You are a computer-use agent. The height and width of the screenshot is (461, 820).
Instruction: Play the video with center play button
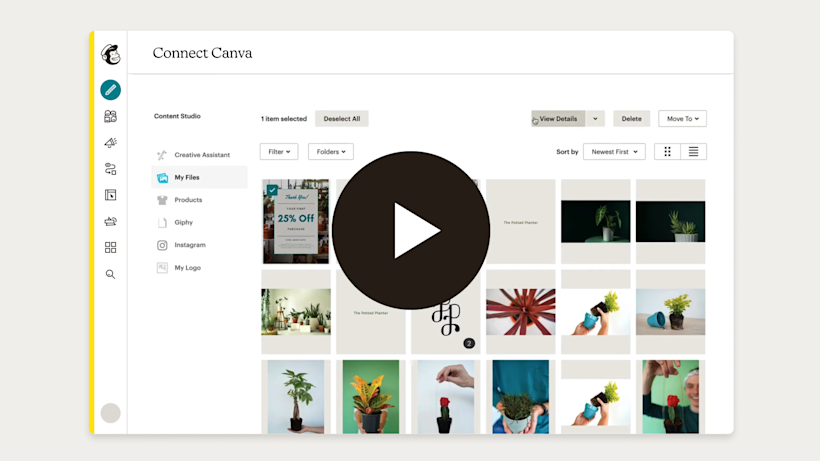[411, 231]
